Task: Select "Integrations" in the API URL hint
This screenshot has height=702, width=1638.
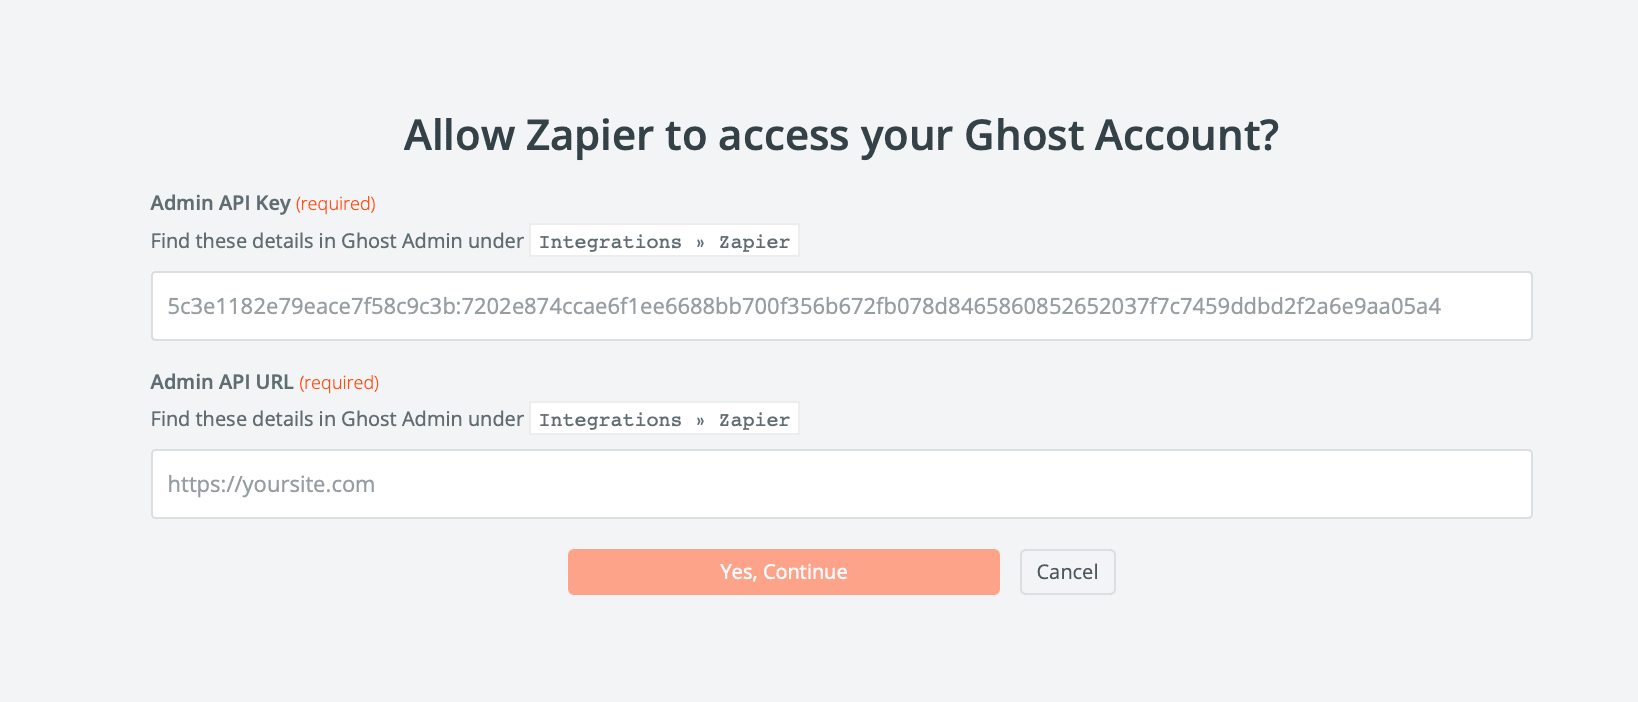Action: pos(610,420)
